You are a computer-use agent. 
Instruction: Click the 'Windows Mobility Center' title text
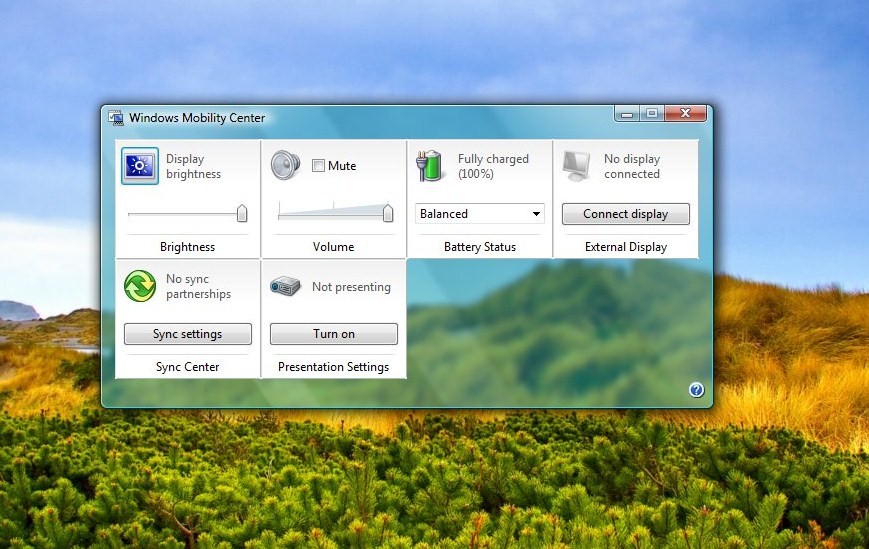(197, 118)
